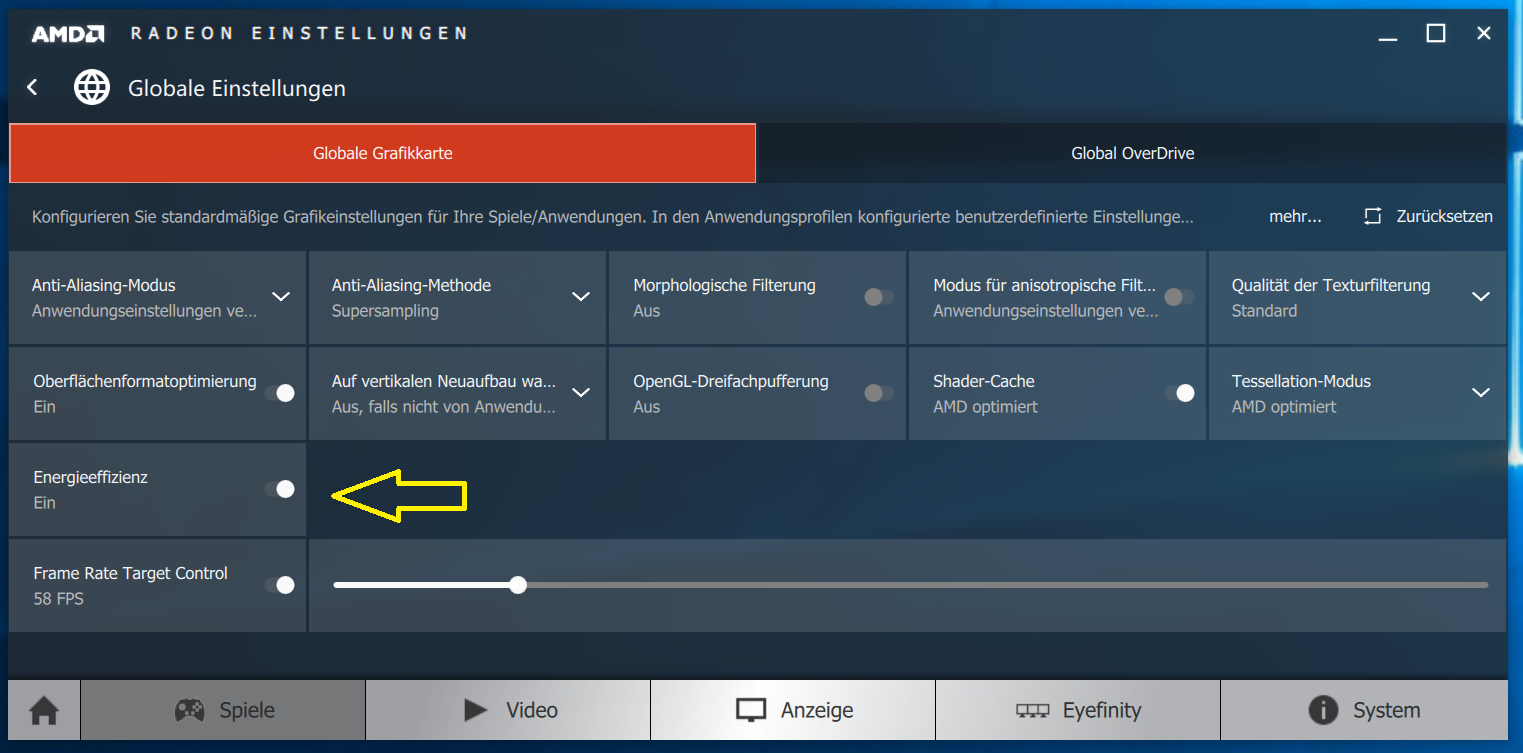Switch to Global OverDrive tab

(x=1132, y=153)
